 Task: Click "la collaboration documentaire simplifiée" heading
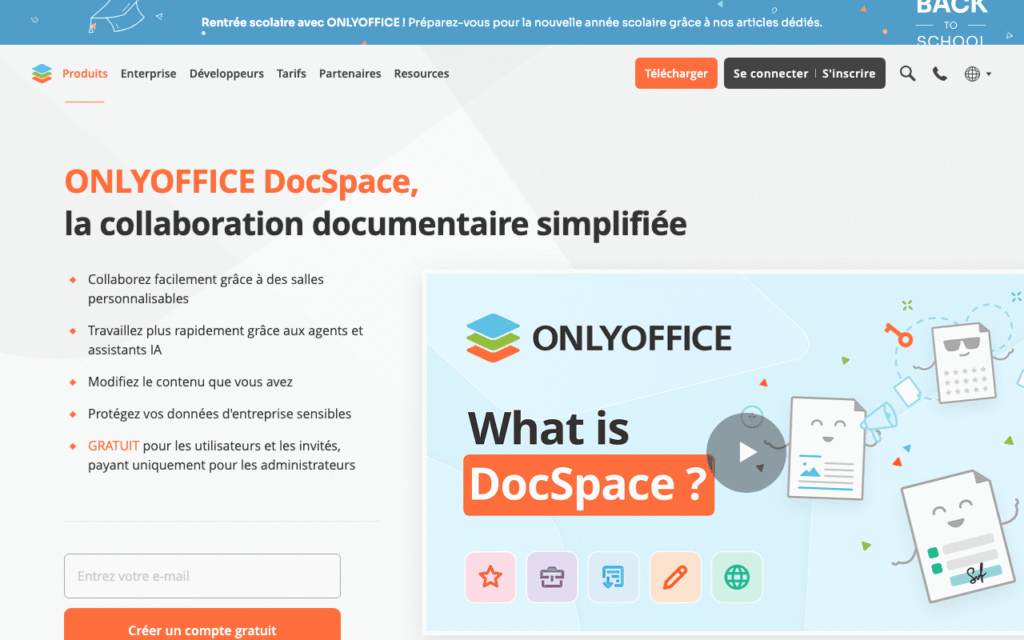coord(376,224)
